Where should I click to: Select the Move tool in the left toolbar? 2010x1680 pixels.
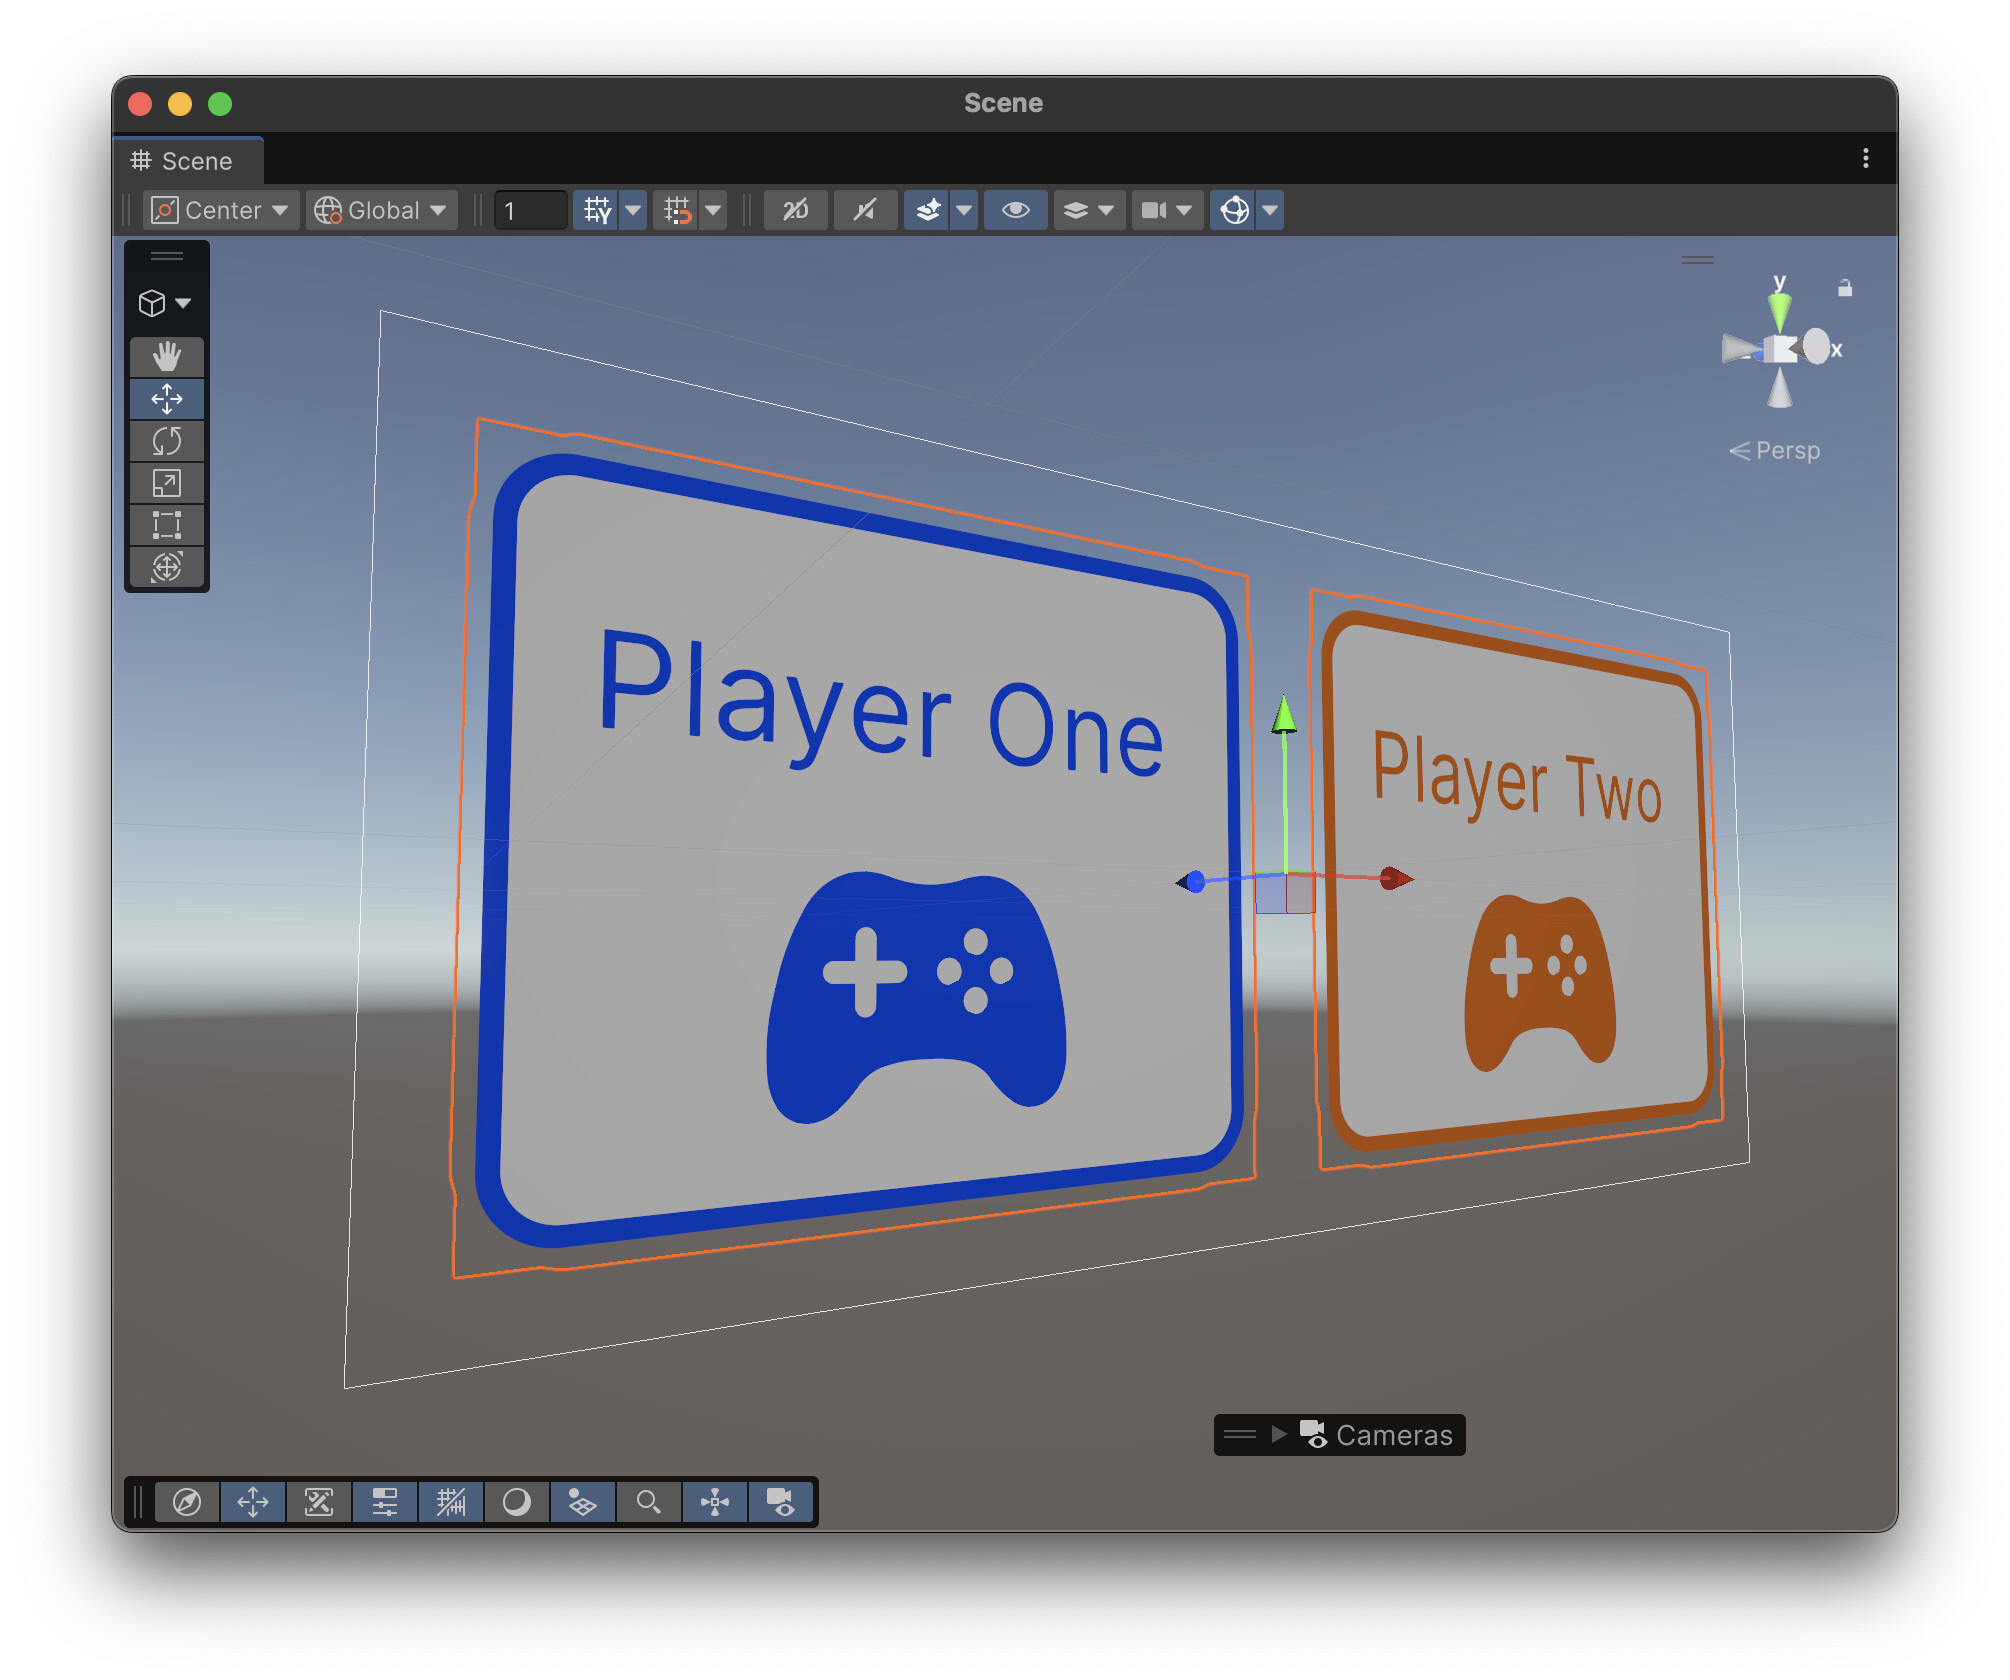pos(167,399)
